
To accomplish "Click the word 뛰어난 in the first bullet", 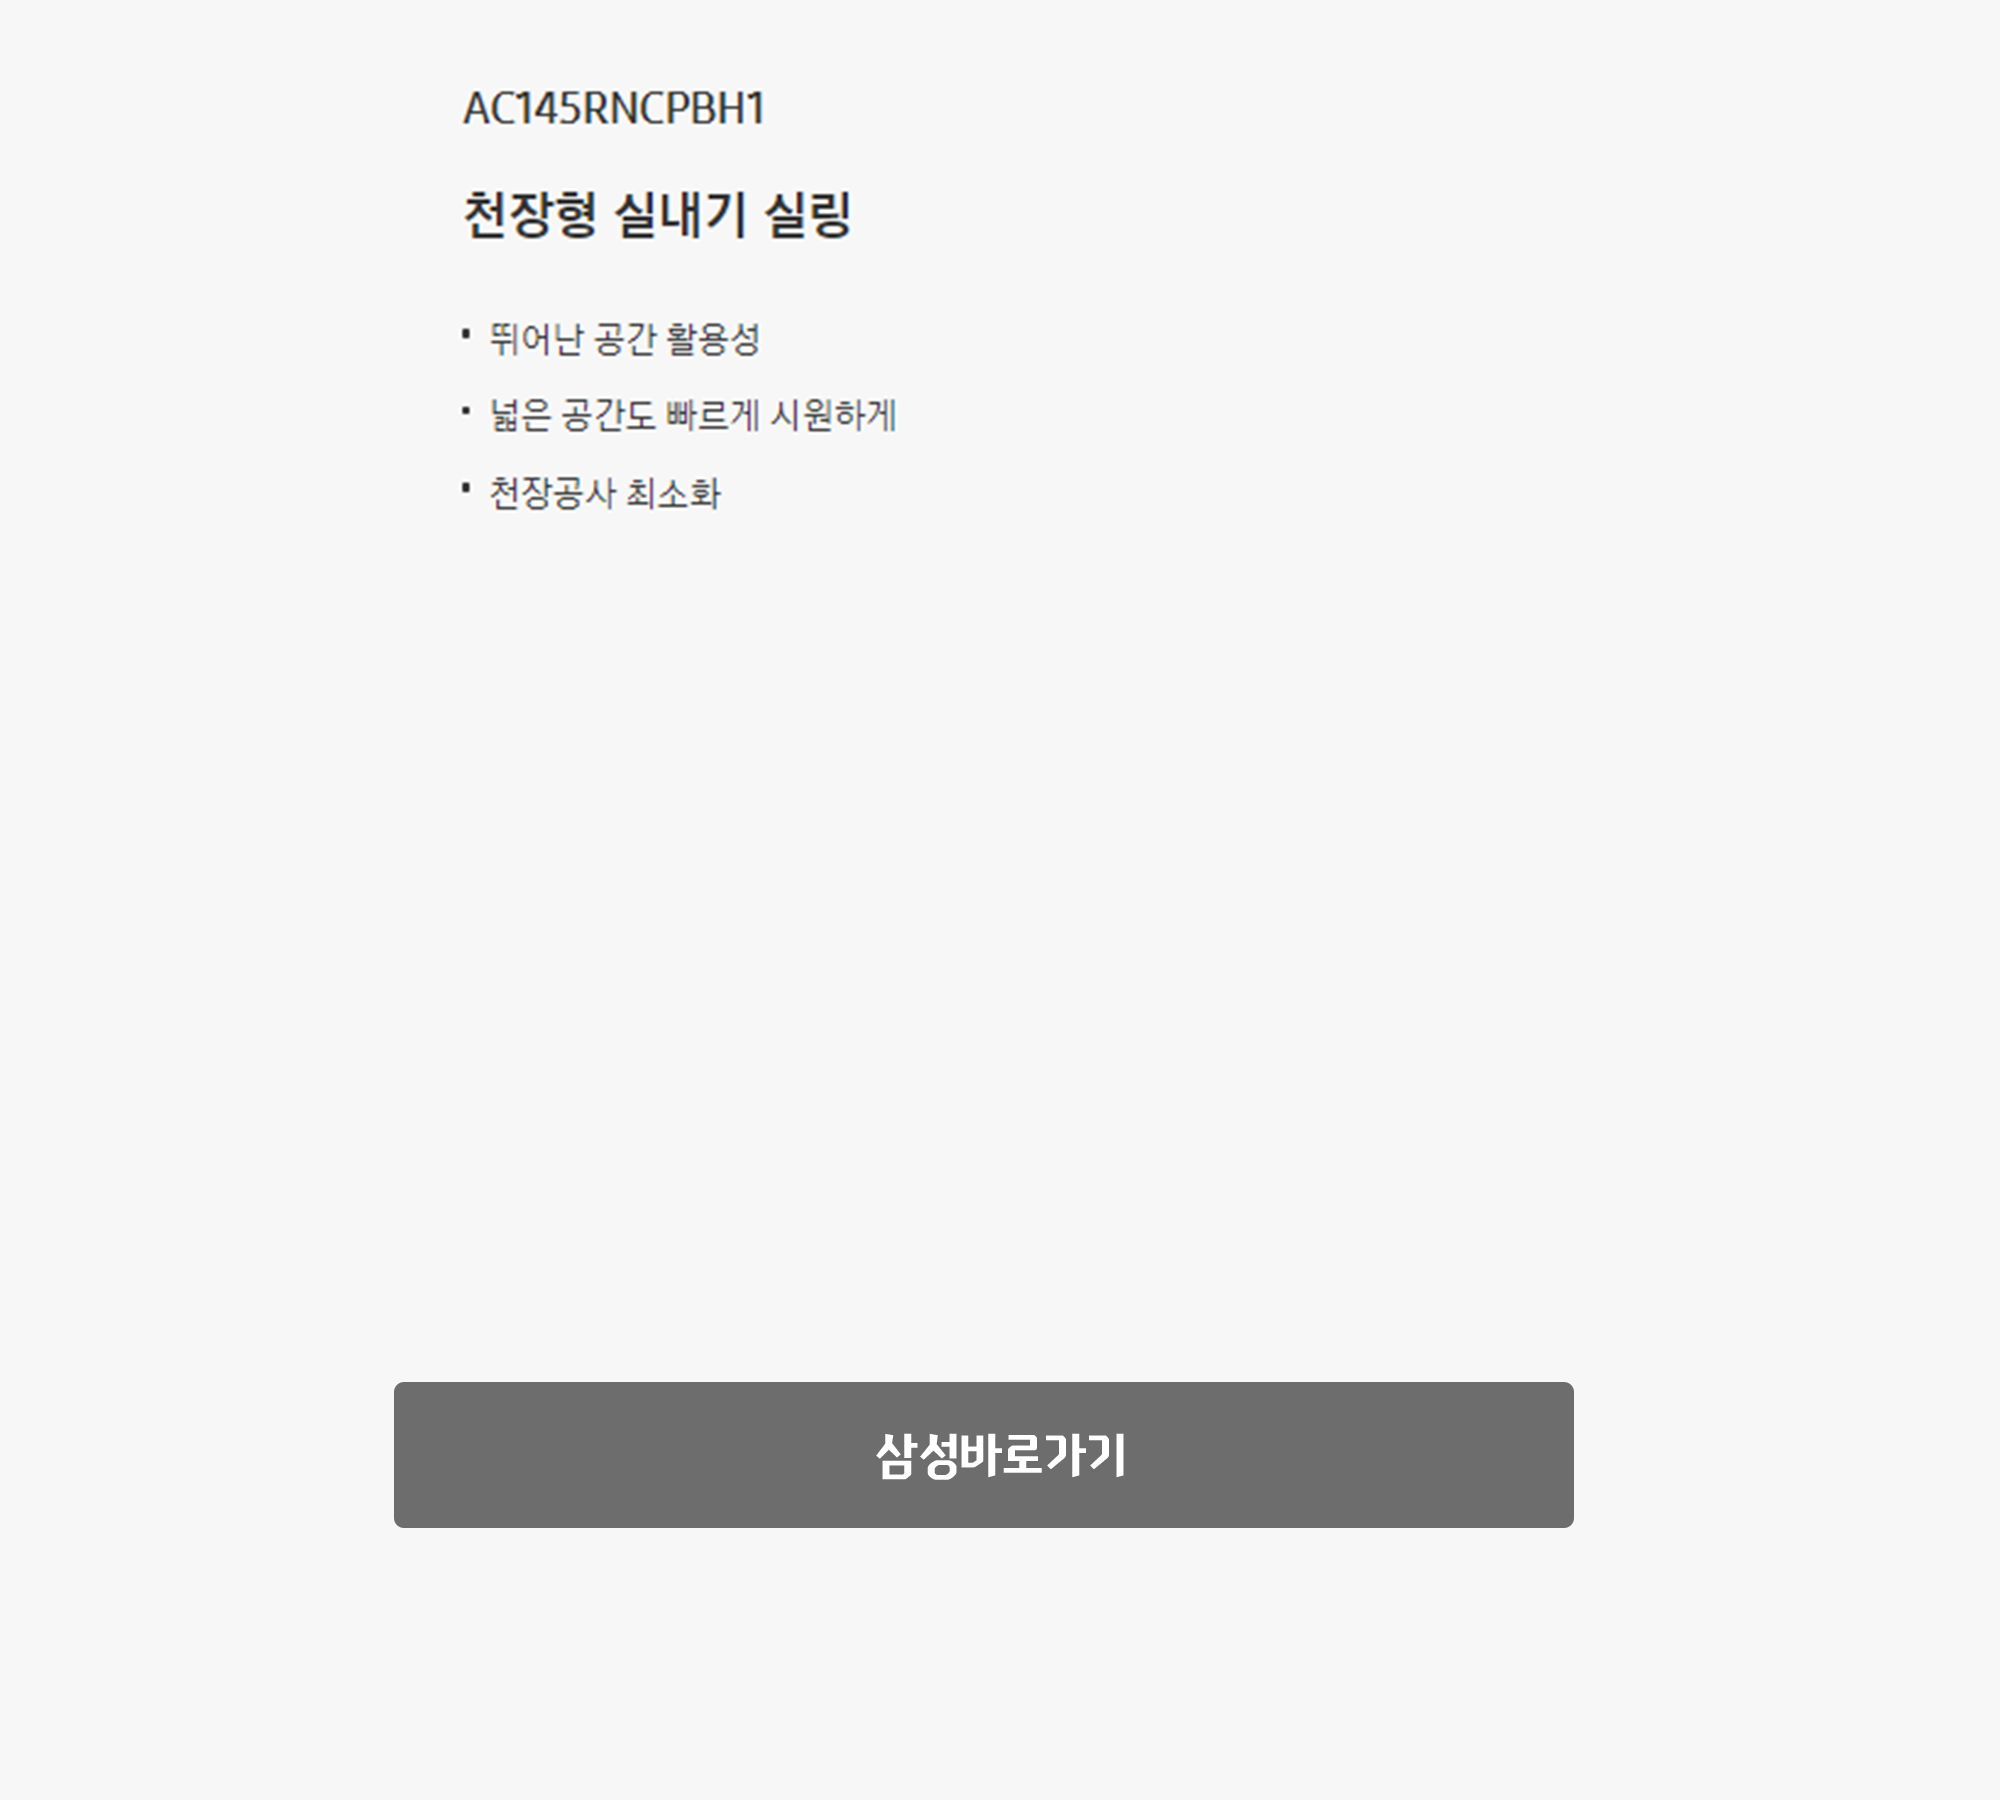I will coord(535,339).
